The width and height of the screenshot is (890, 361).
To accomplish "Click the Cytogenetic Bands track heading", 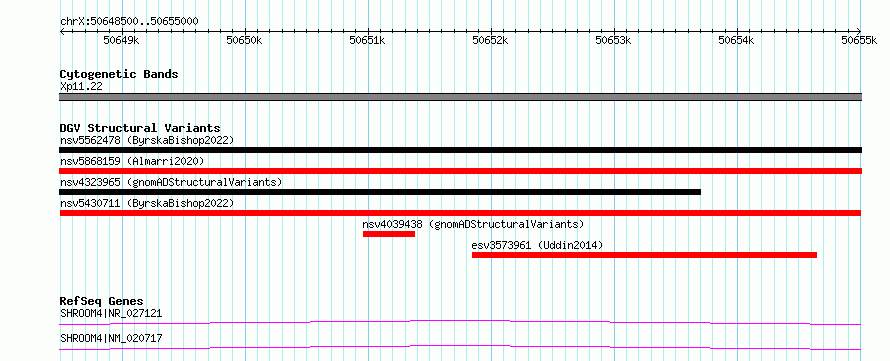I will coord(119,74).
